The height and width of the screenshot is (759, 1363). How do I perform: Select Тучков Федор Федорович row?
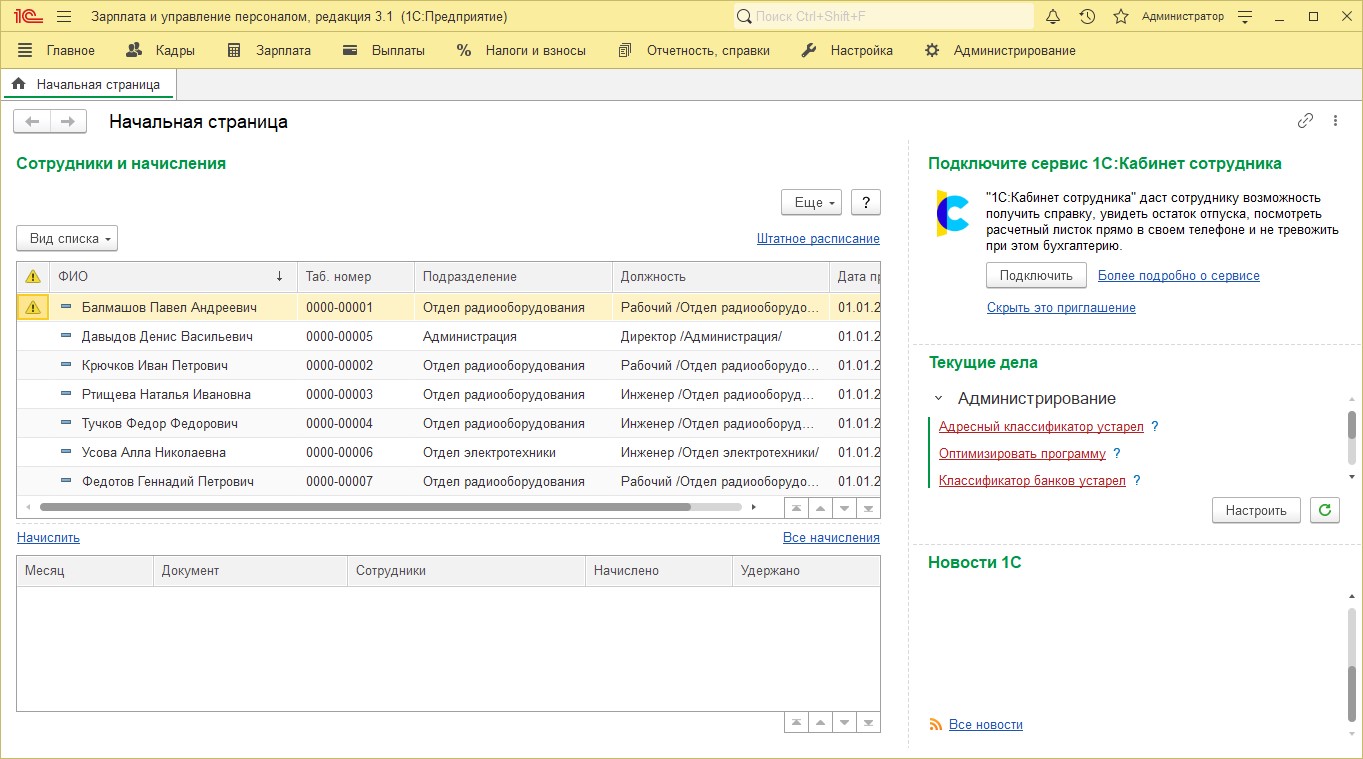coord(448,423)
